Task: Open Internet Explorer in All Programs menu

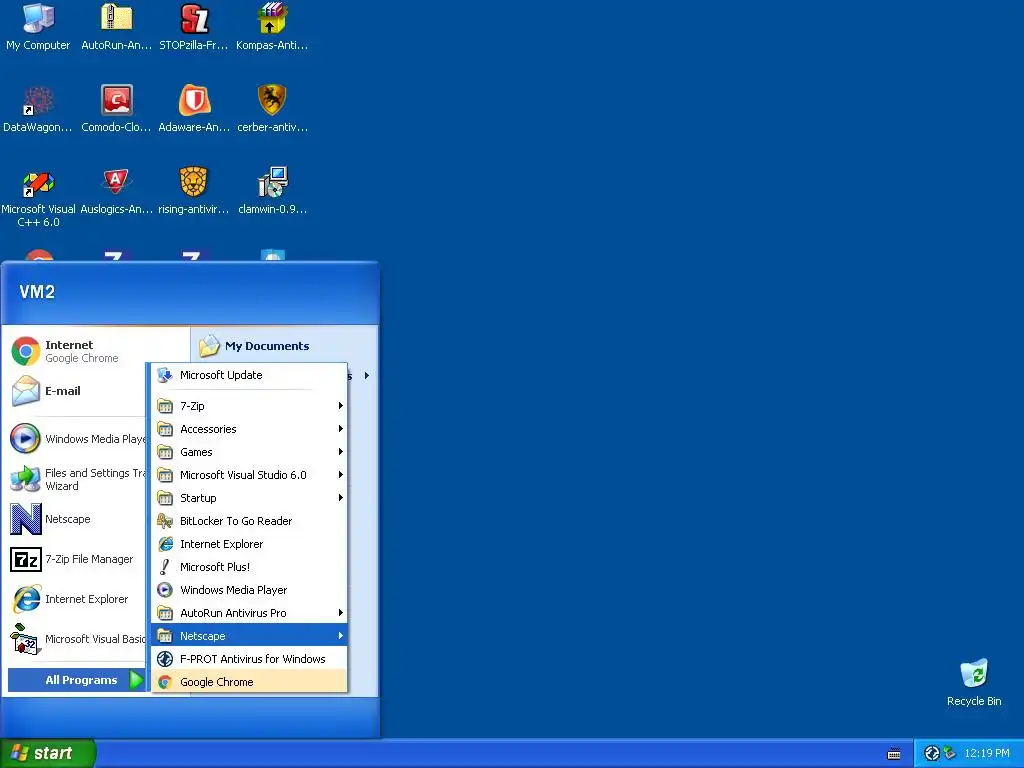Action: 249,544
